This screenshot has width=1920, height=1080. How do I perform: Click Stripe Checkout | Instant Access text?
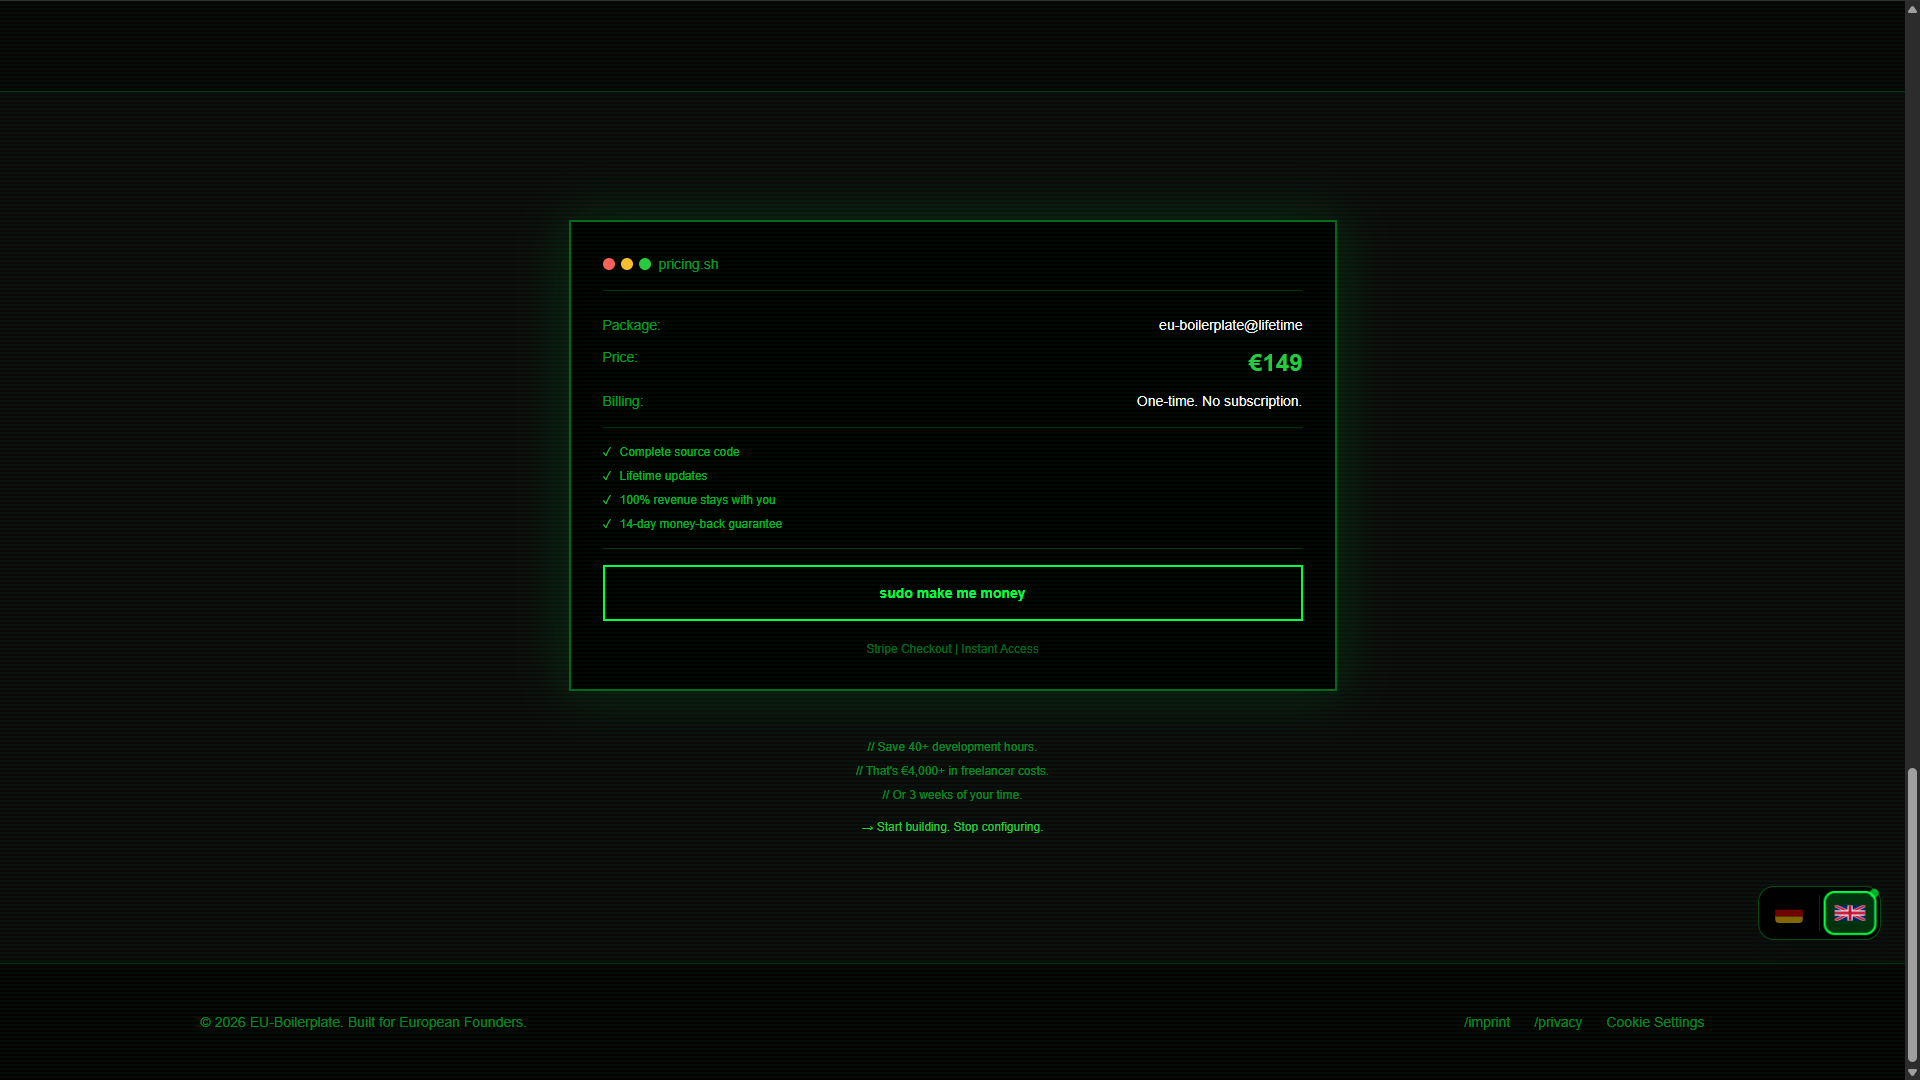[952, 649]
